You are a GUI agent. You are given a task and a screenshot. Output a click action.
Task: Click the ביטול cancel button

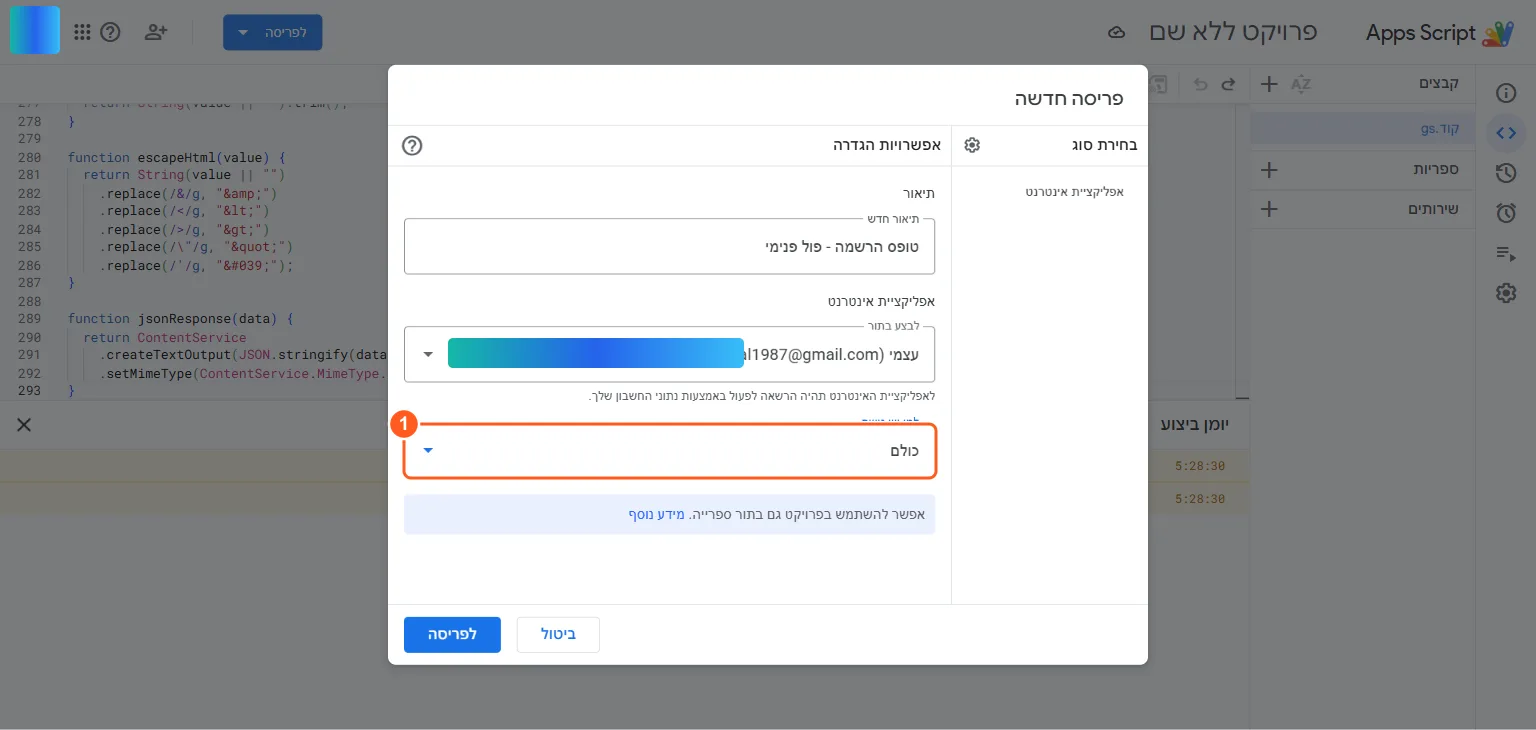558,634
